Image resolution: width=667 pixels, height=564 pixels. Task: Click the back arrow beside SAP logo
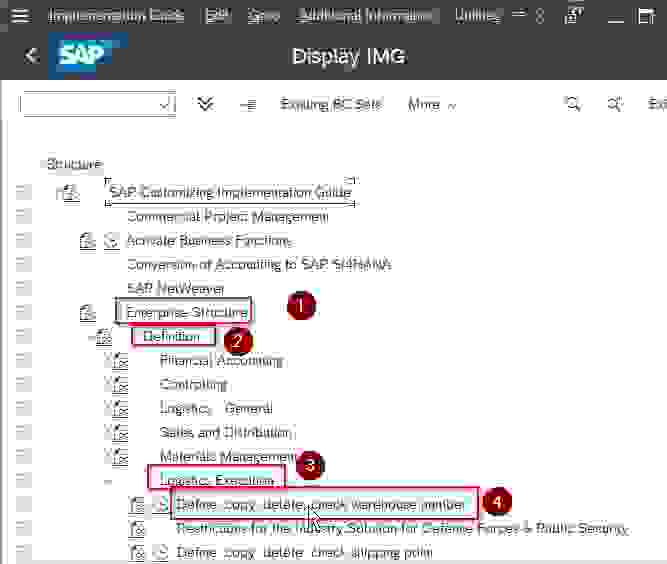click(x=32, y=56)
